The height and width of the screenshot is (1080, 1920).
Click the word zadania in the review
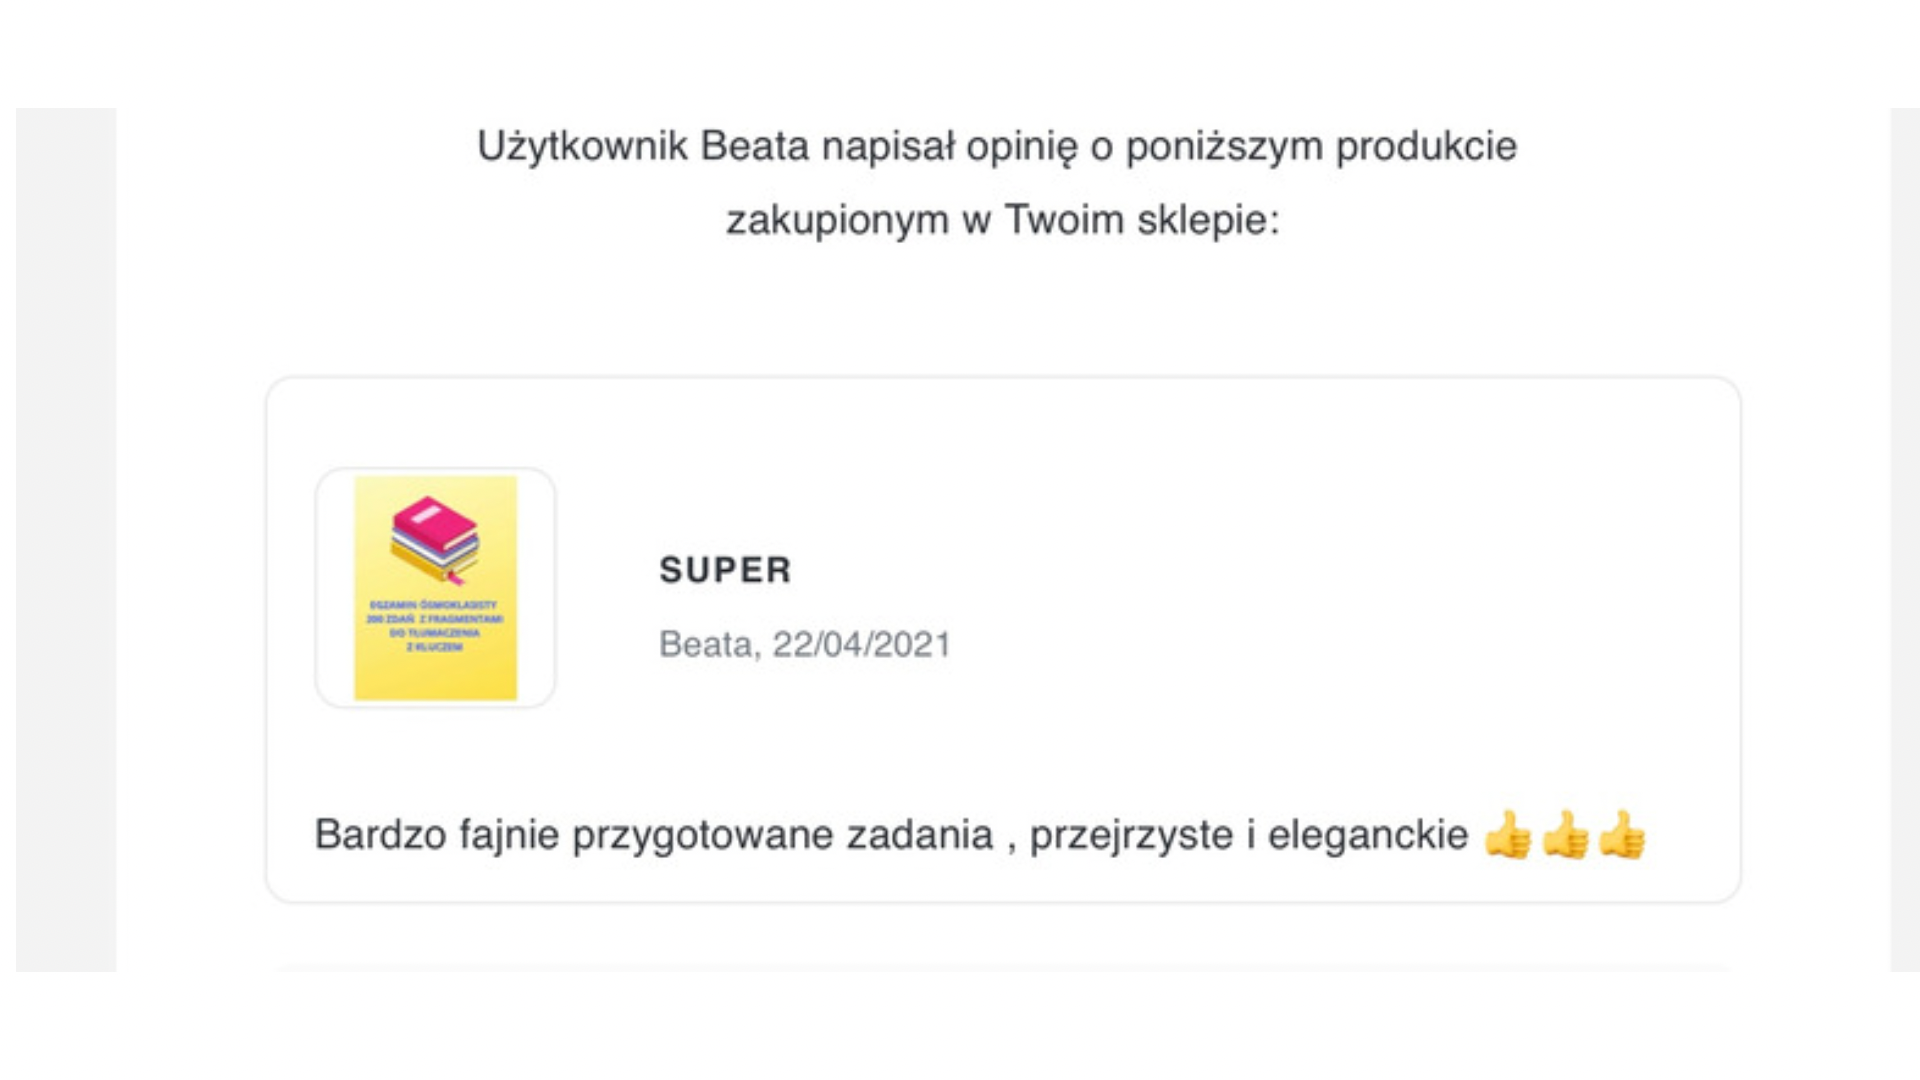click(920, 835)
